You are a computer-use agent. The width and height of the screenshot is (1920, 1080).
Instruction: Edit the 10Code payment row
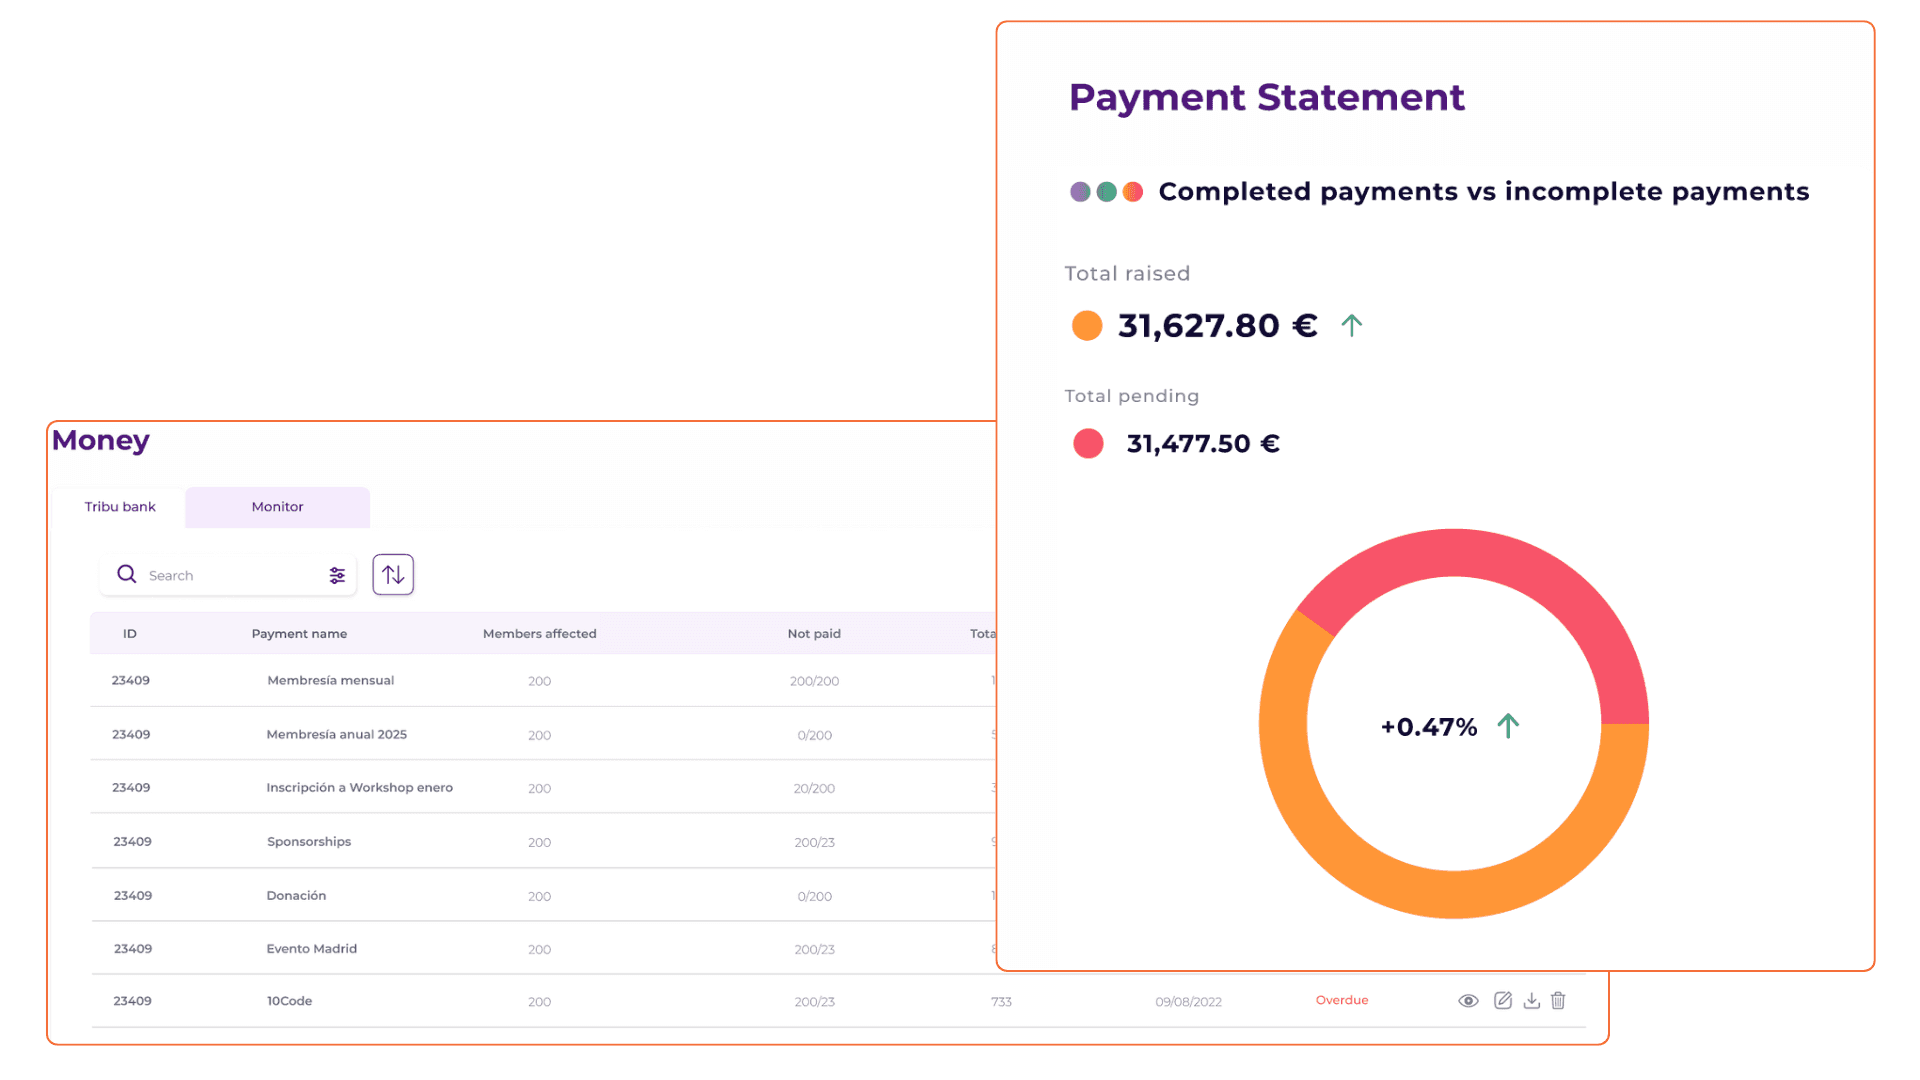tap(1502, 1001)
